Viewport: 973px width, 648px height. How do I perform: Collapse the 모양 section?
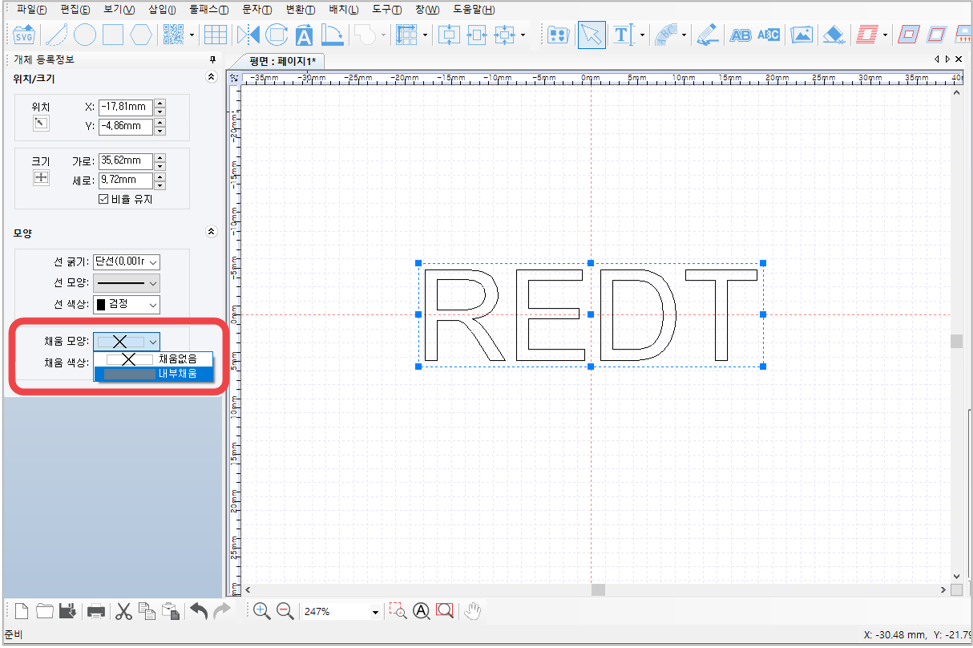pyautogui.click(x=211, y=232)
